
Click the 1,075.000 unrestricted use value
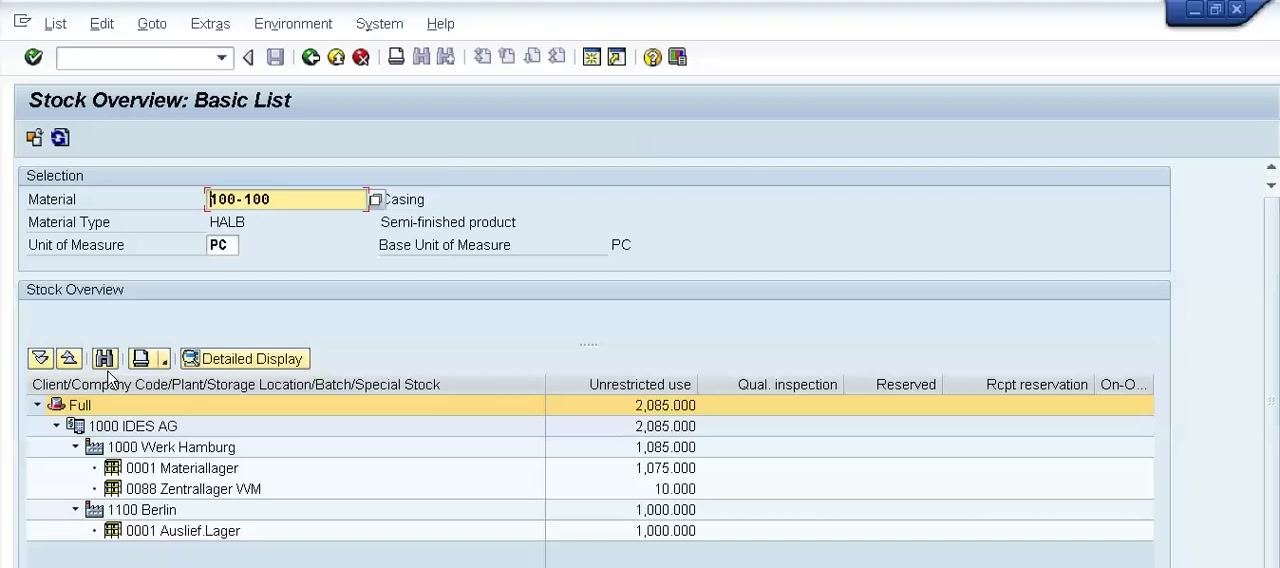(x=665, y=468)
